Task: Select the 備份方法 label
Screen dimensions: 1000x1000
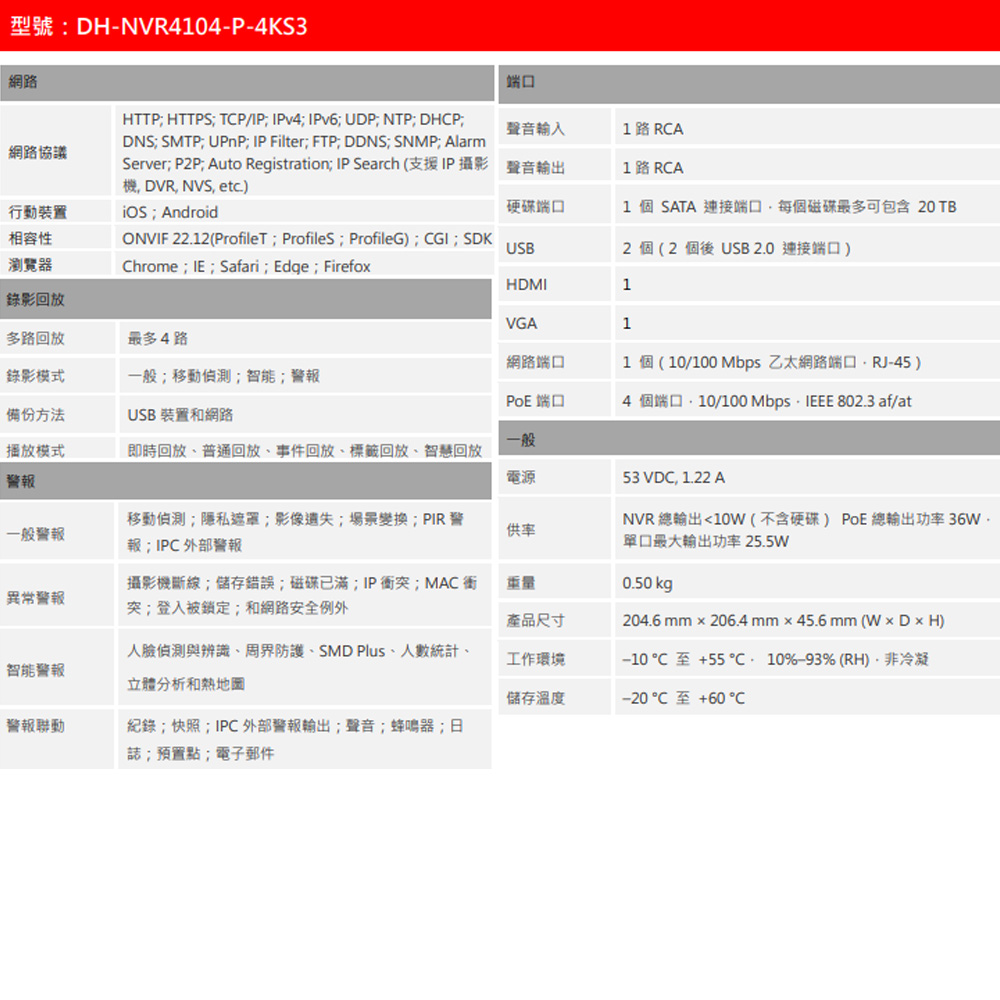Action: 36,415
